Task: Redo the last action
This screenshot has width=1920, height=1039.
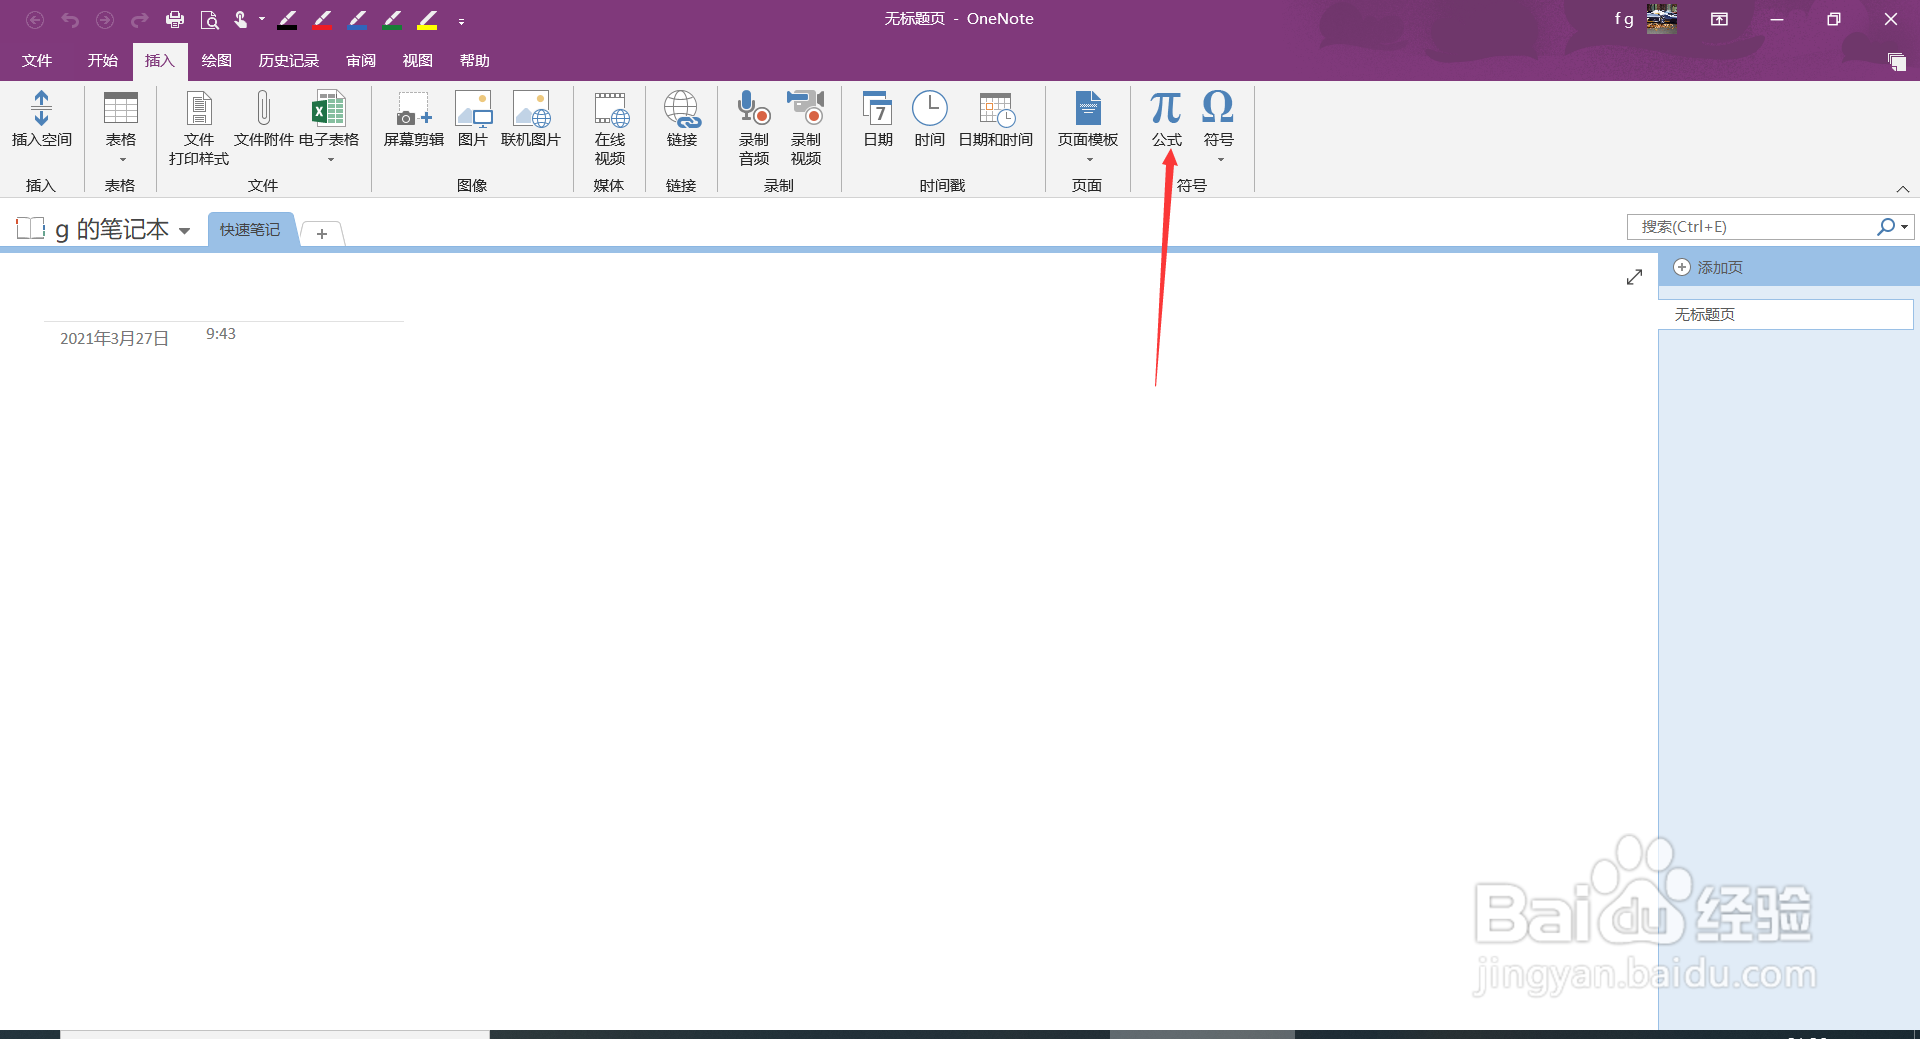Action: [x=140, y=19]
